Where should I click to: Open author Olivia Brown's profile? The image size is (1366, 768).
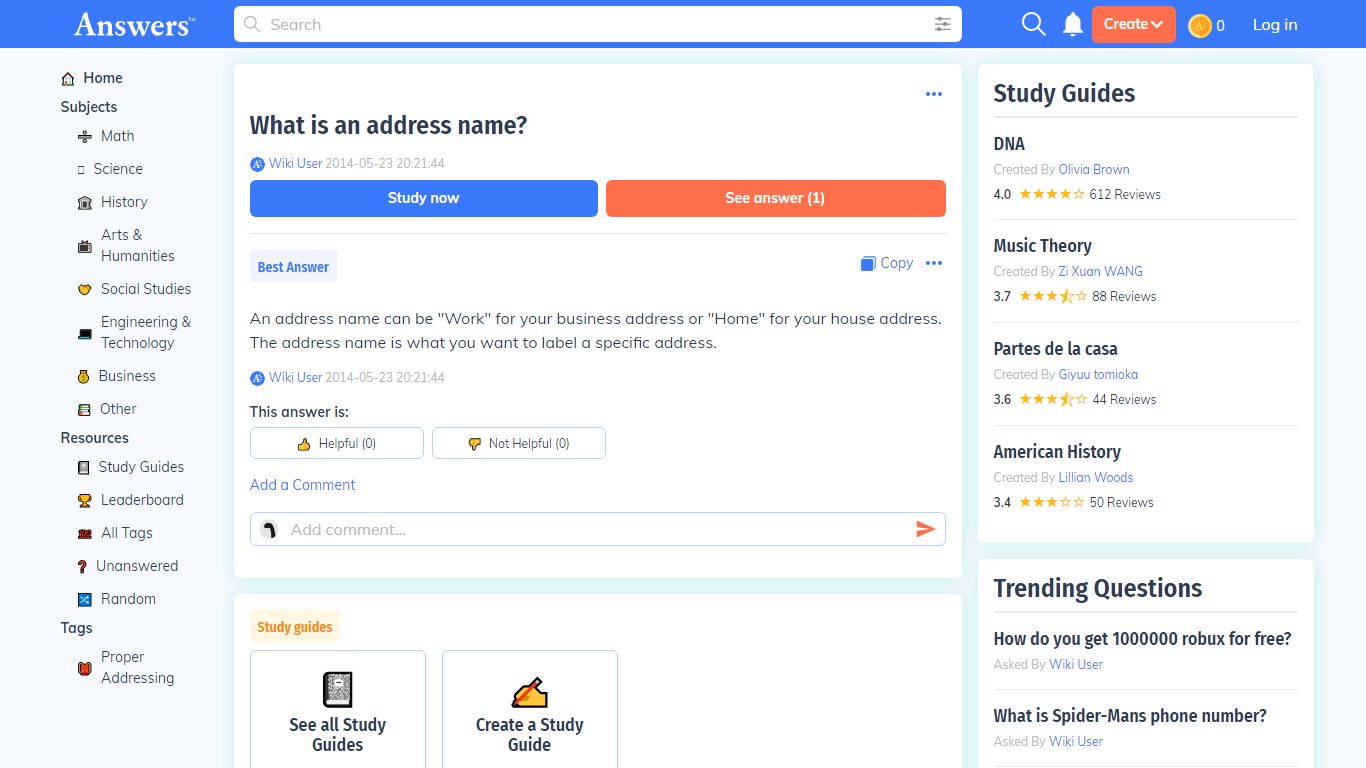click(x=1094, y=169)
